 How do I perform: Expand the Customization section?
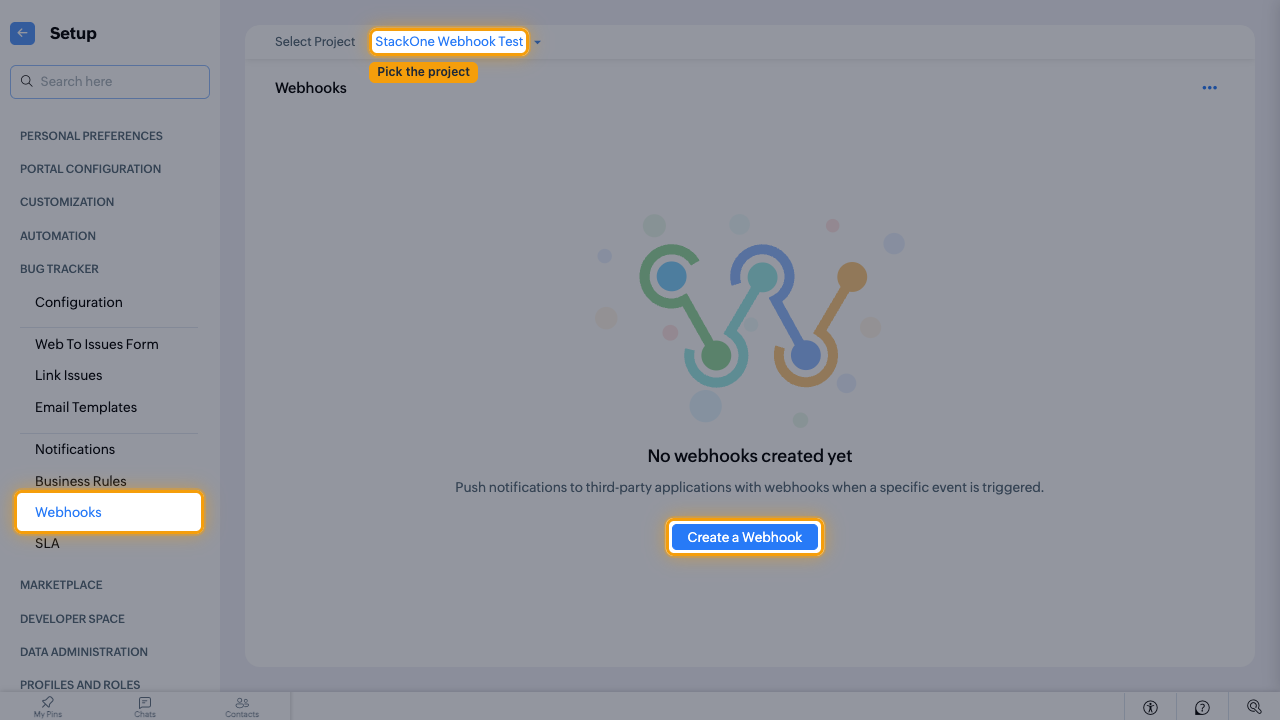67,202
